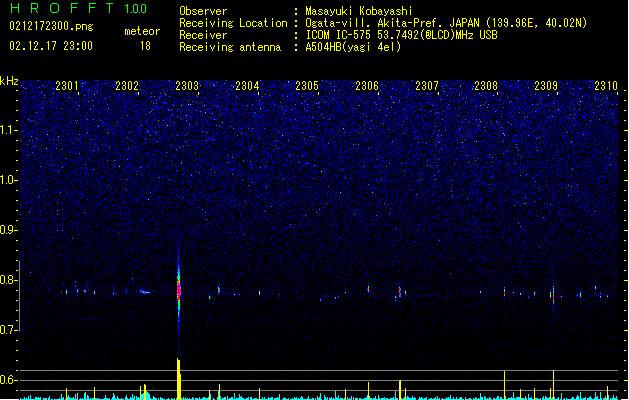Click the 'Observer' field label
The height and width of the screenshot is (400, 629).
pyautogui.click(x=203, y=11)
